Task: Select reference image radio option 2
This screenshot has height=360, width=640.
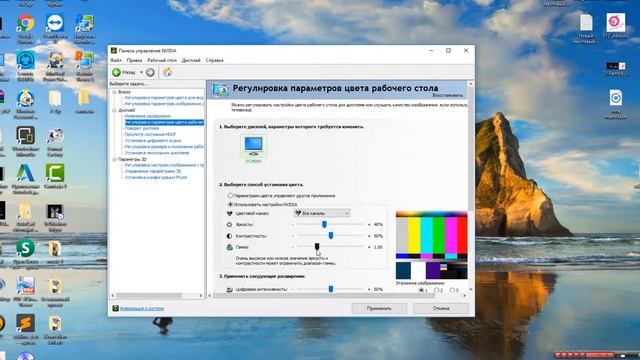Action: (x=437, y=290)
